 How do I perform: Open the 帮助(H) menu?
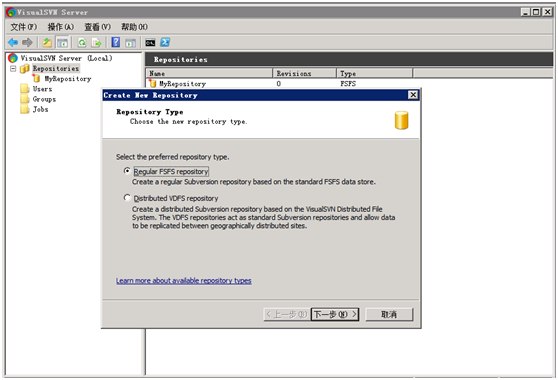click(135, 27)
